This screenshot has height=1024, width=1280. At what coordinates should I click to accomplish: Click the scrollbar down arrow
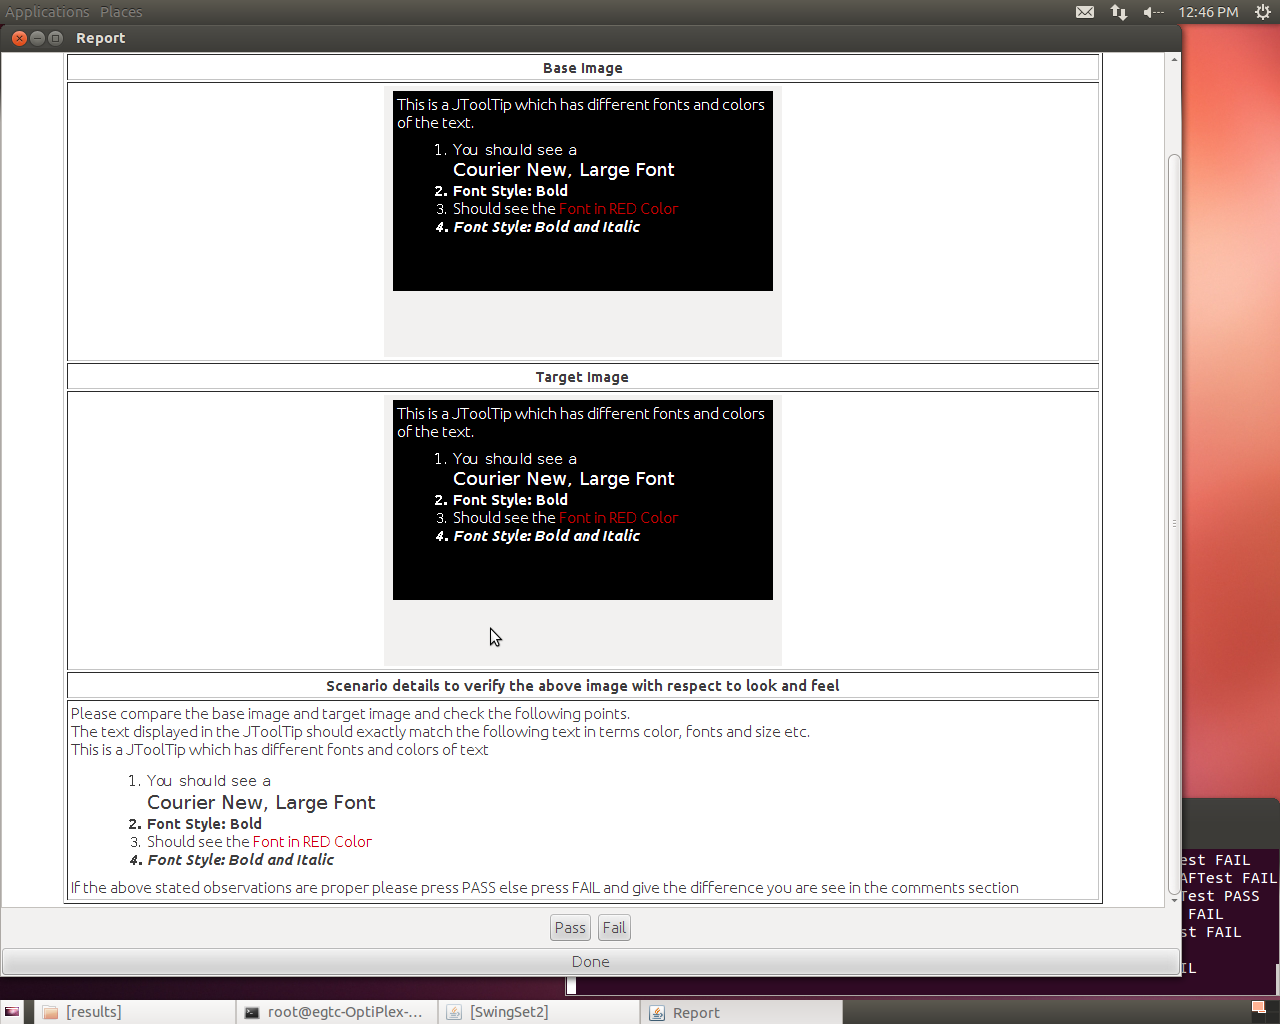click(1174, 900)
